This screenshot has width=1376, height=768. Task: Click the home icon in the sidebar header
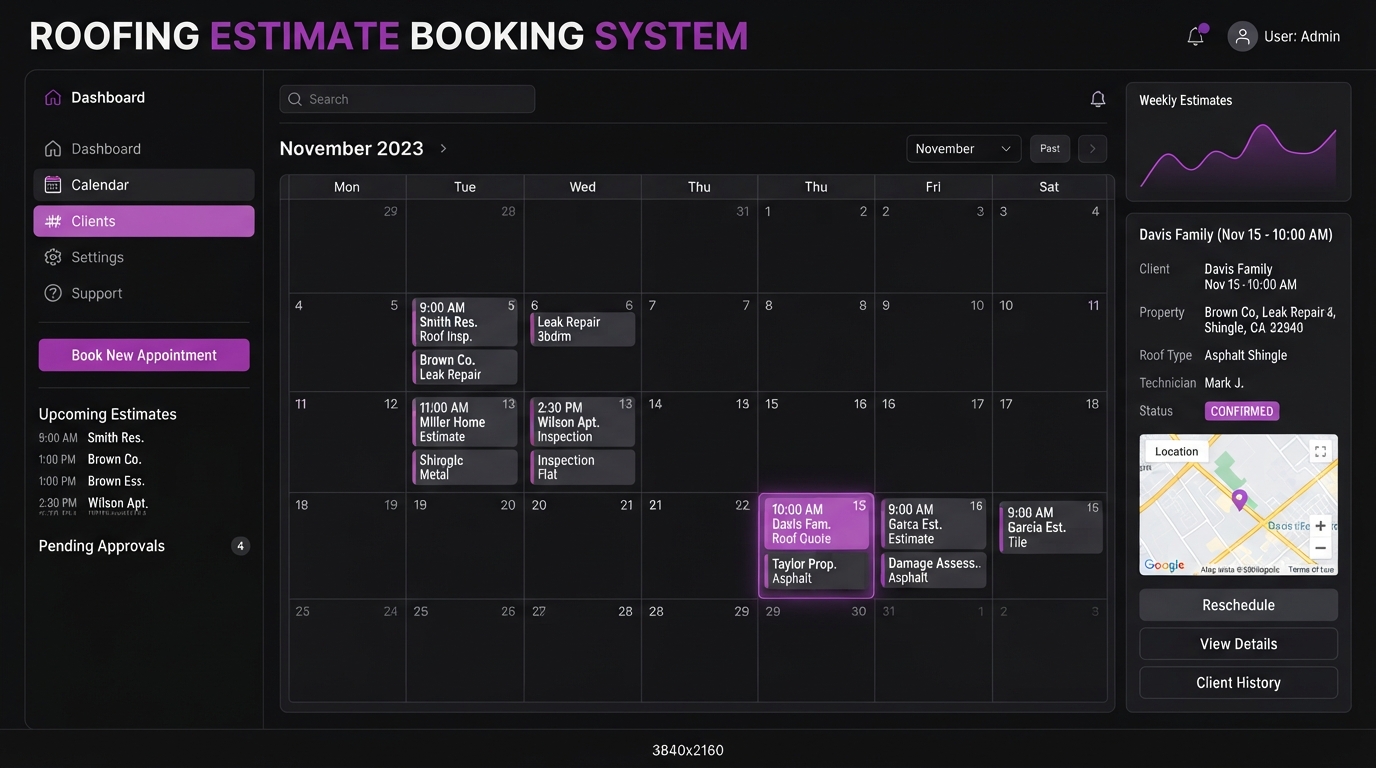(53, 98)
